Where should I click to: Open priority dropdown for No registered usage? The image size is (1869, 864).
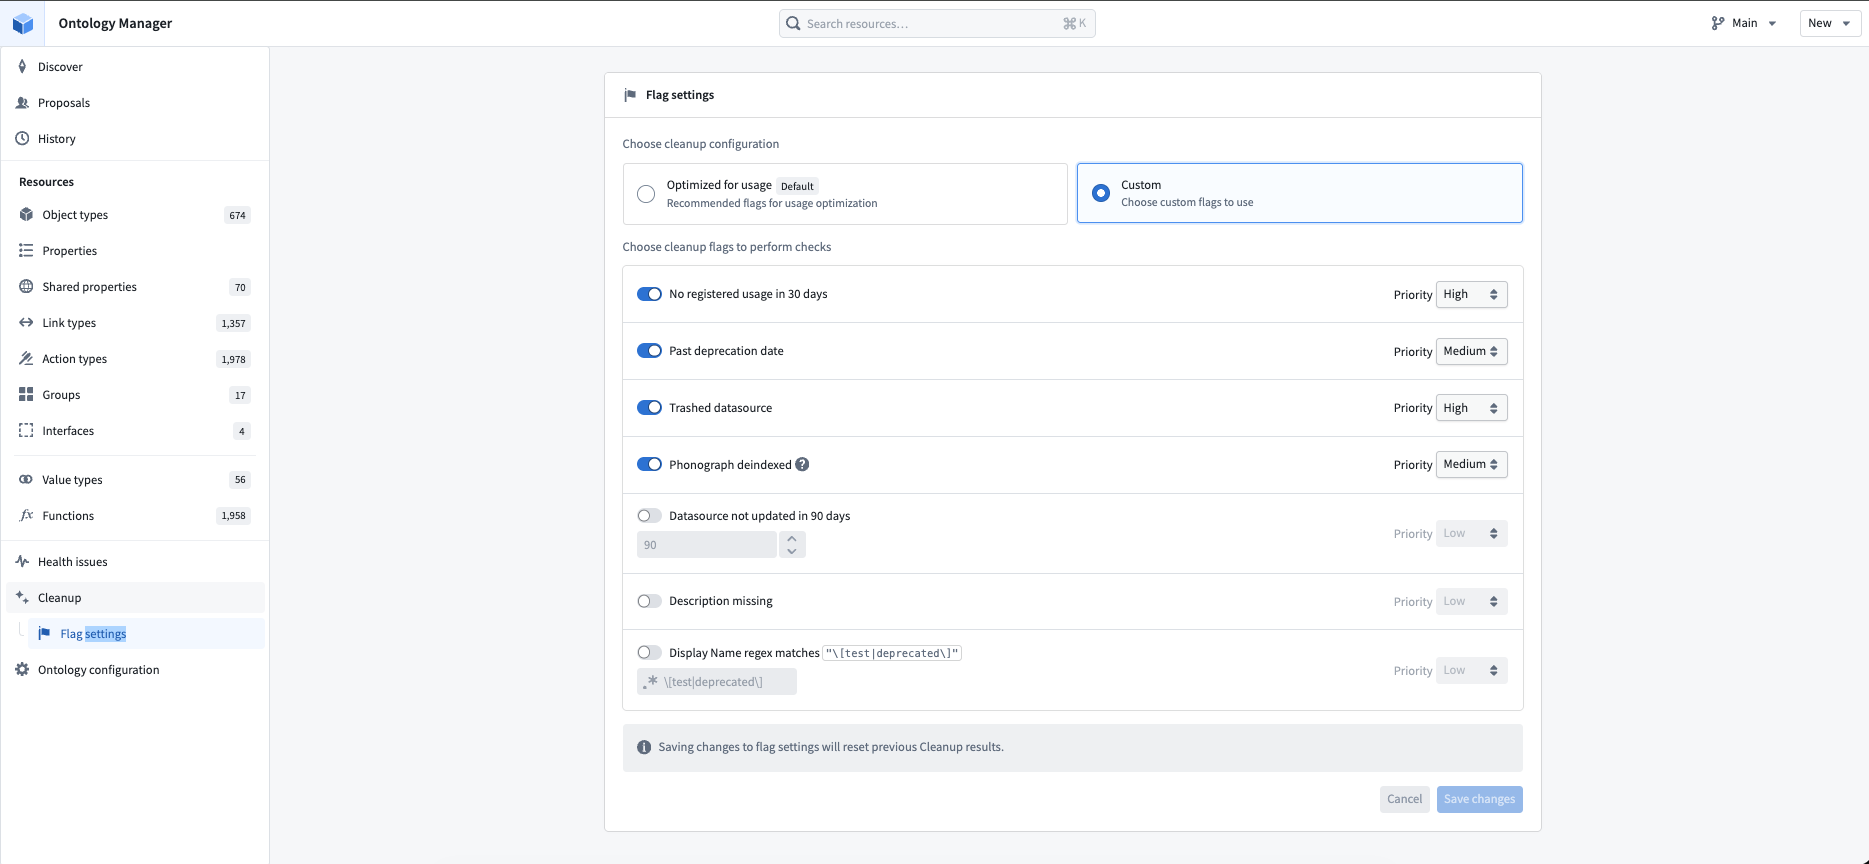(1471, 295)
